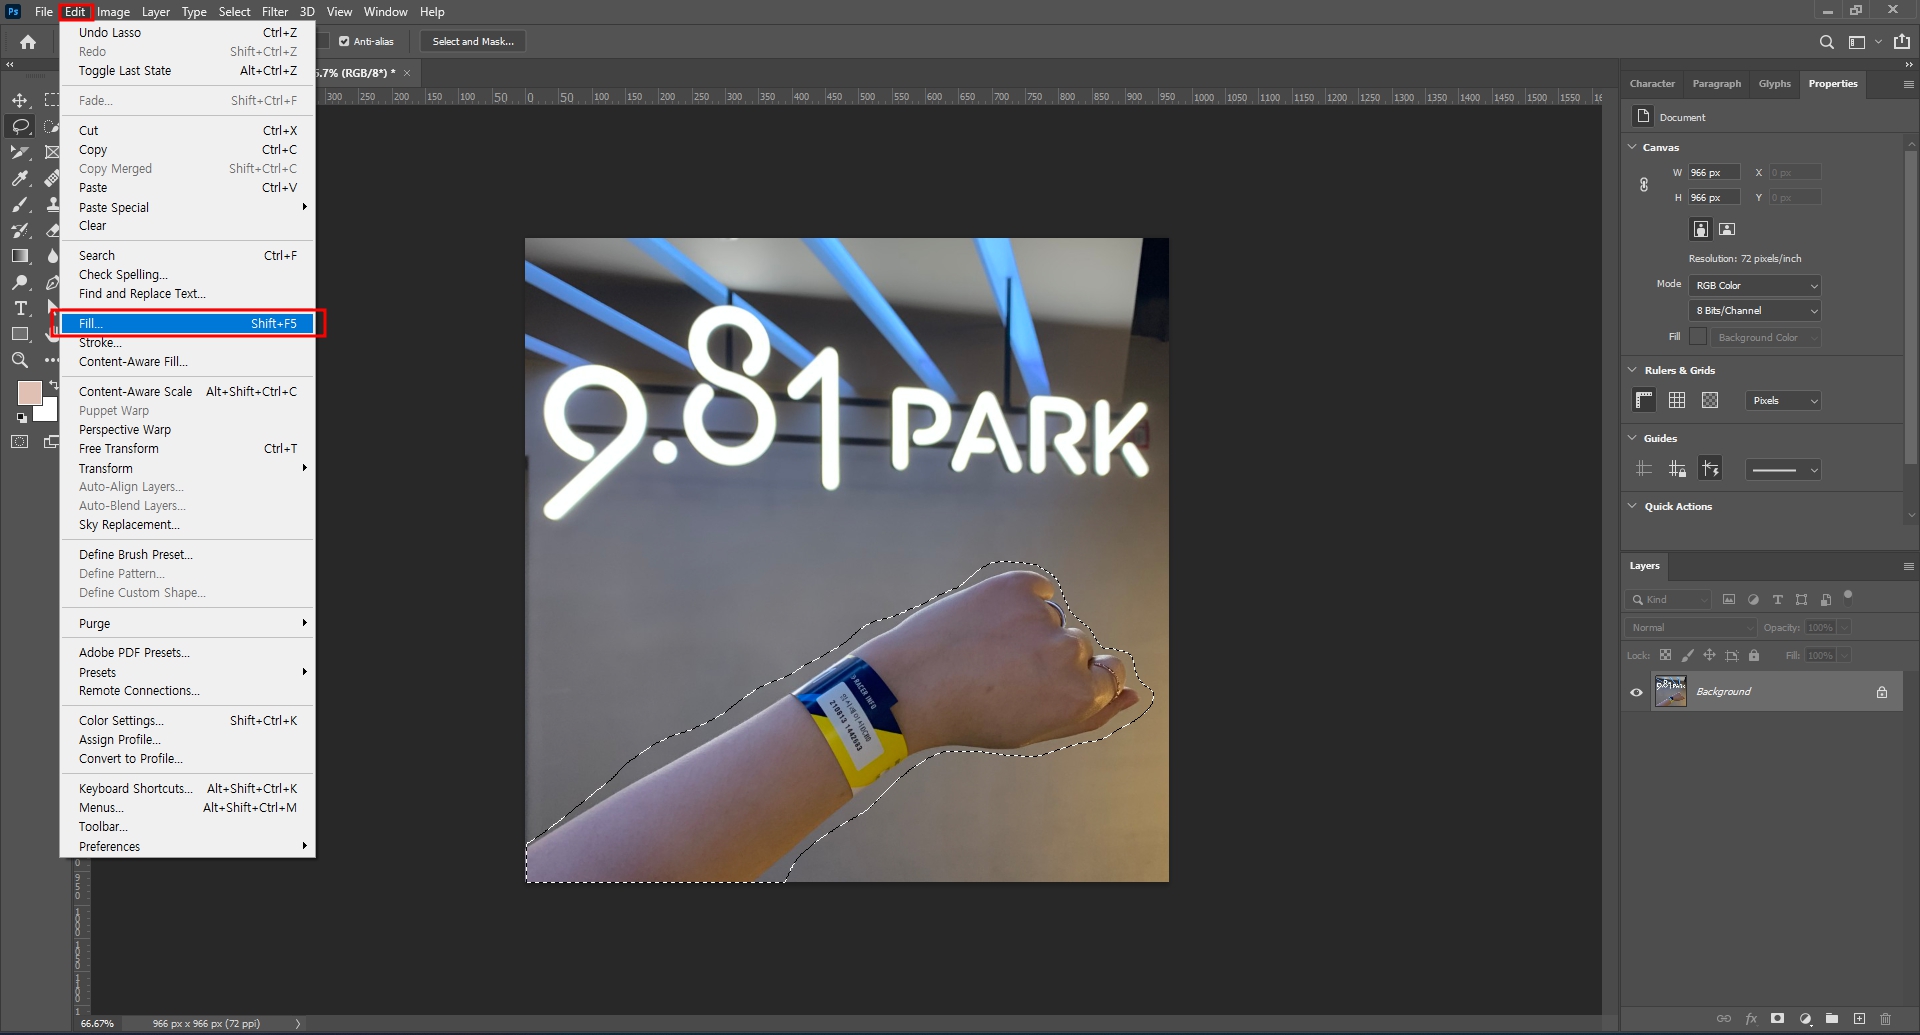Toggle rulers visibility in Rulers & Grids
Screen dimensions: 1920x1035
1643,400
